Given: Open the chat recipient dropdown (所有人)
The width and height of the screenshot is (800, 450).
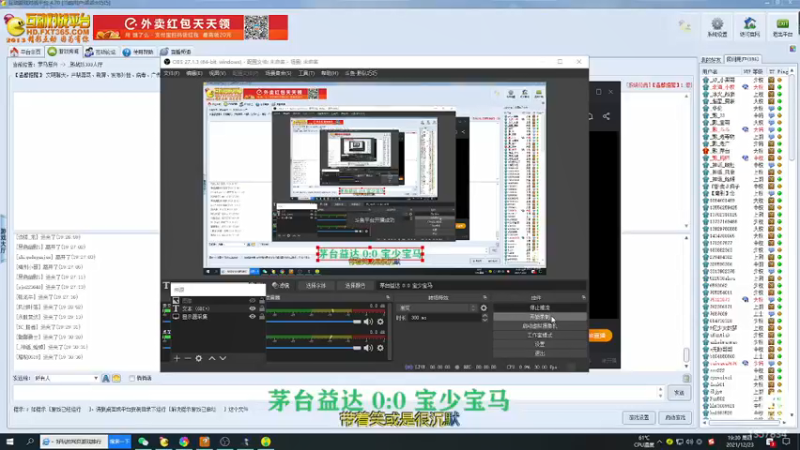Looking at the screenshot, I should click(66, 378).
